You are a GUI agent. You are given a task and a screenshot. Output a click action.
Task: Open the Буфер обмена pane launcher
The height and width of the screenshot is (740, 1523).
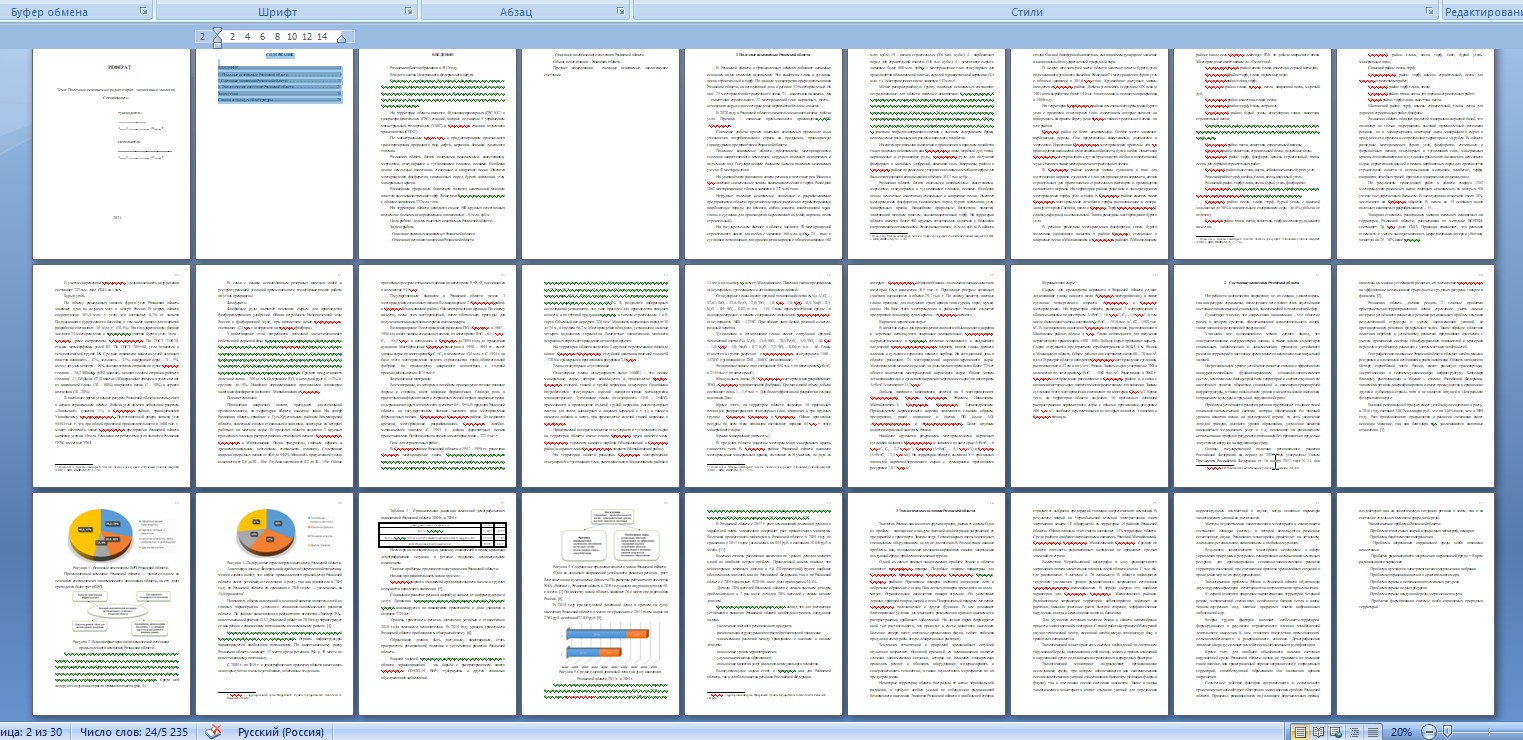click(x=144, y=12)
